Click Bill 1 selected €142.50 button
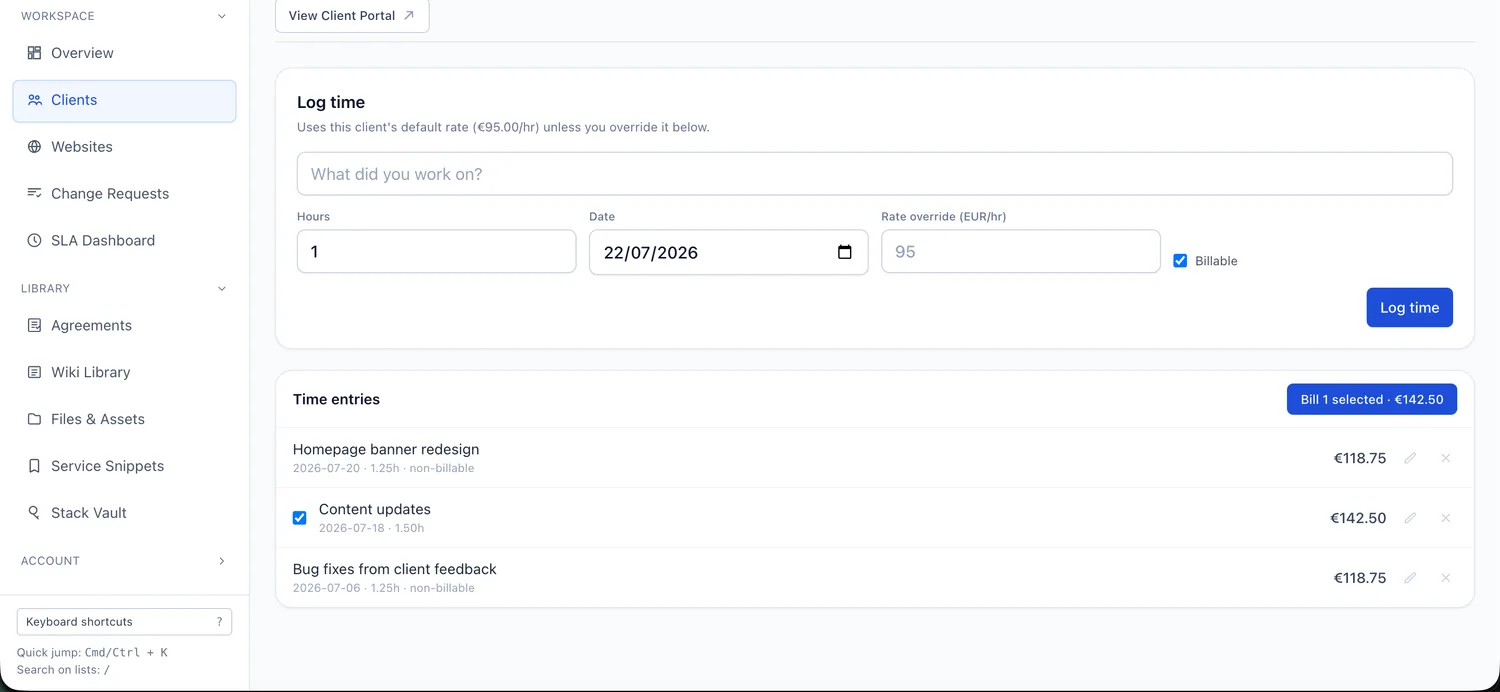 pos(1371,399)
